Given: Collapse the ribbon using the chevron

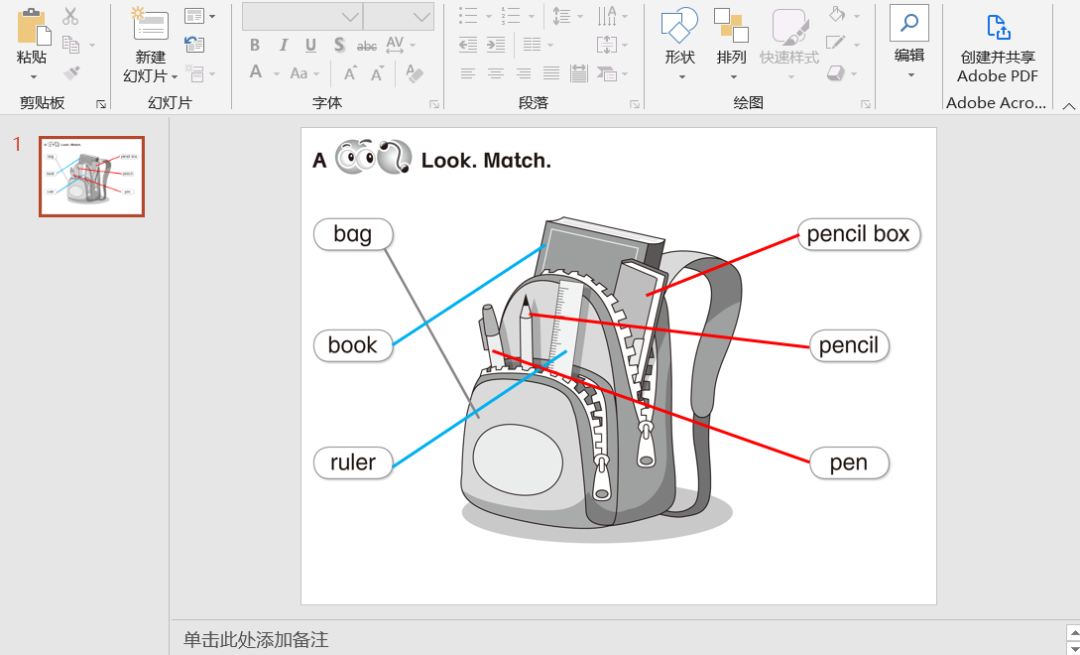Looking at the screenshot, I should point(1068,105).
